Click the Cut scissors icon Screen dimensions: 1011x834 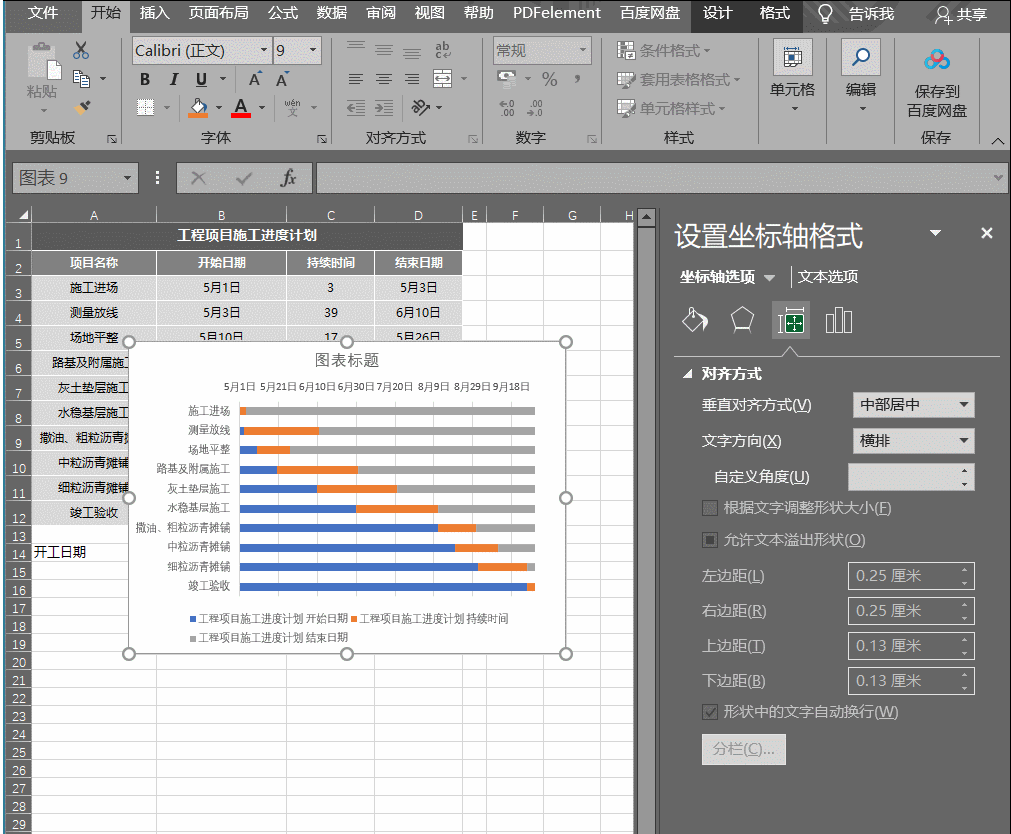(81, 50)
